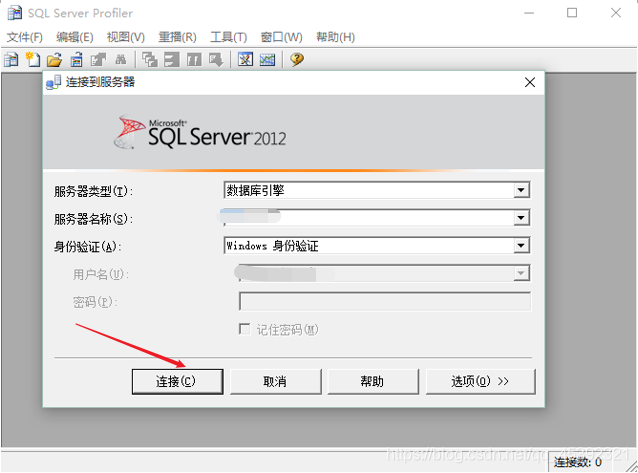Image resolution: width=638 pixels, height=473 pixels.
Task: Click the grayed down-arrow toolbar icon
Action: (x=216, y=60)
